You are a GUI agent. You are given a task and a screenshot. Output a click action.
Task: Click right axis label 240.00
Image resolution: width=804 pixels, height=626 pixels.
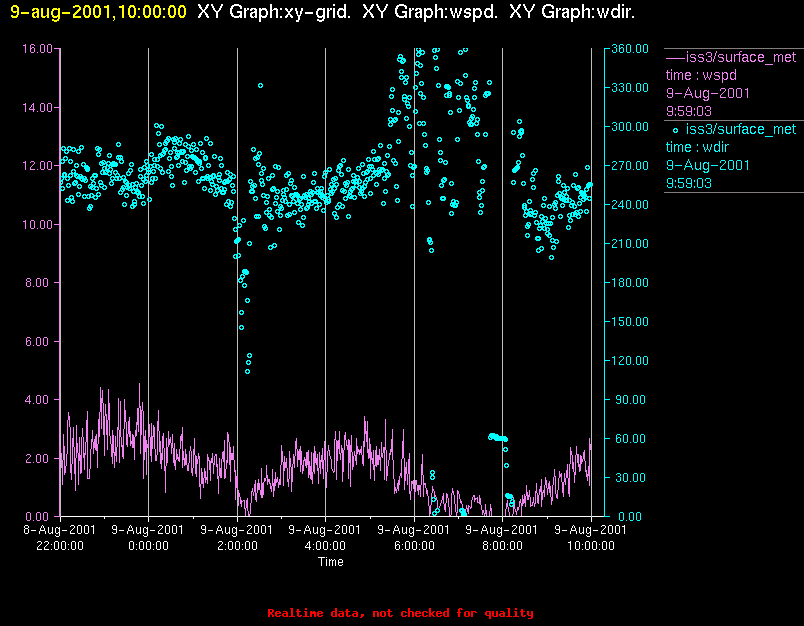(630, 205)
